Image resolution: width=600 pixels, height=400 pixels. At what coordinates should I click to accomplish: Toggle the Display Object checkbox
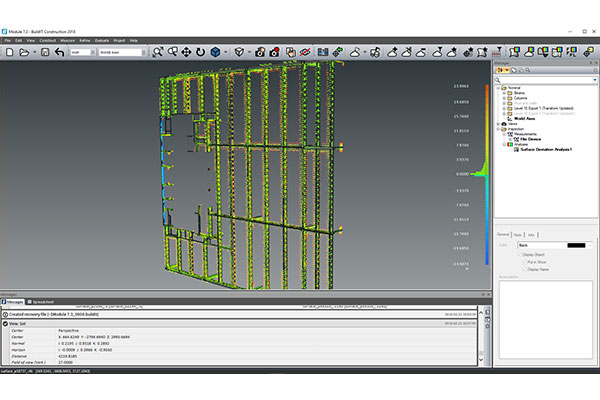(519, 254)
